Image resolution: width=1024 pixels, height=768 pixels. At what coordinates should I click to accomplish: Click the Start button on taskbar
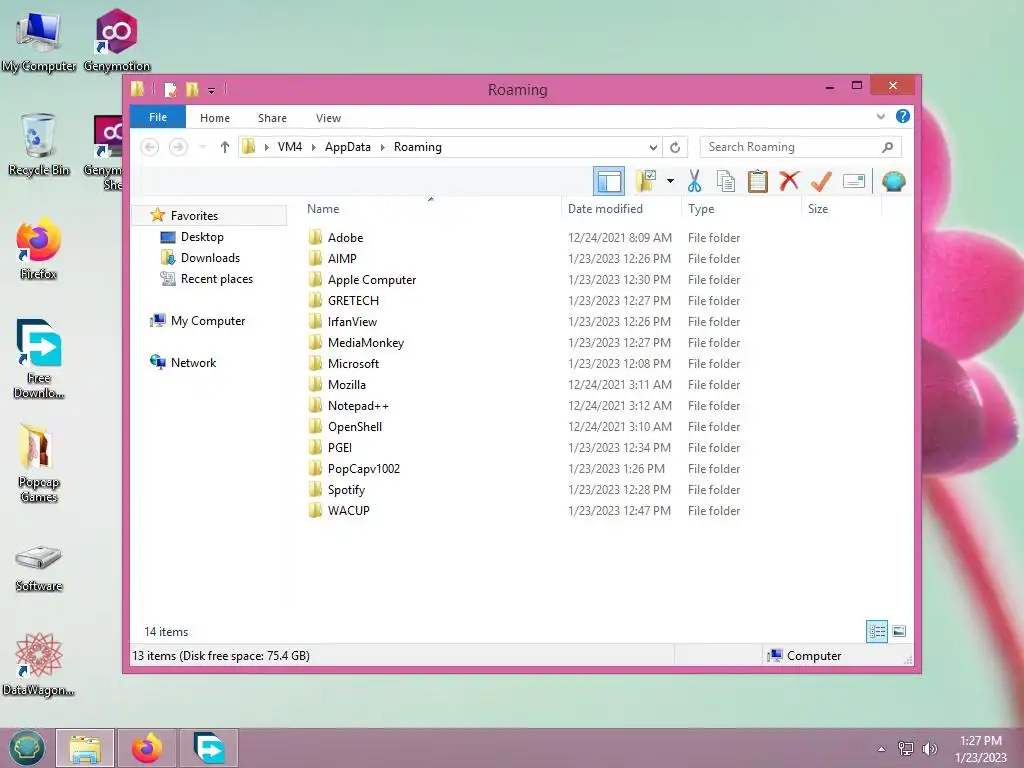(x=27, y=748)
